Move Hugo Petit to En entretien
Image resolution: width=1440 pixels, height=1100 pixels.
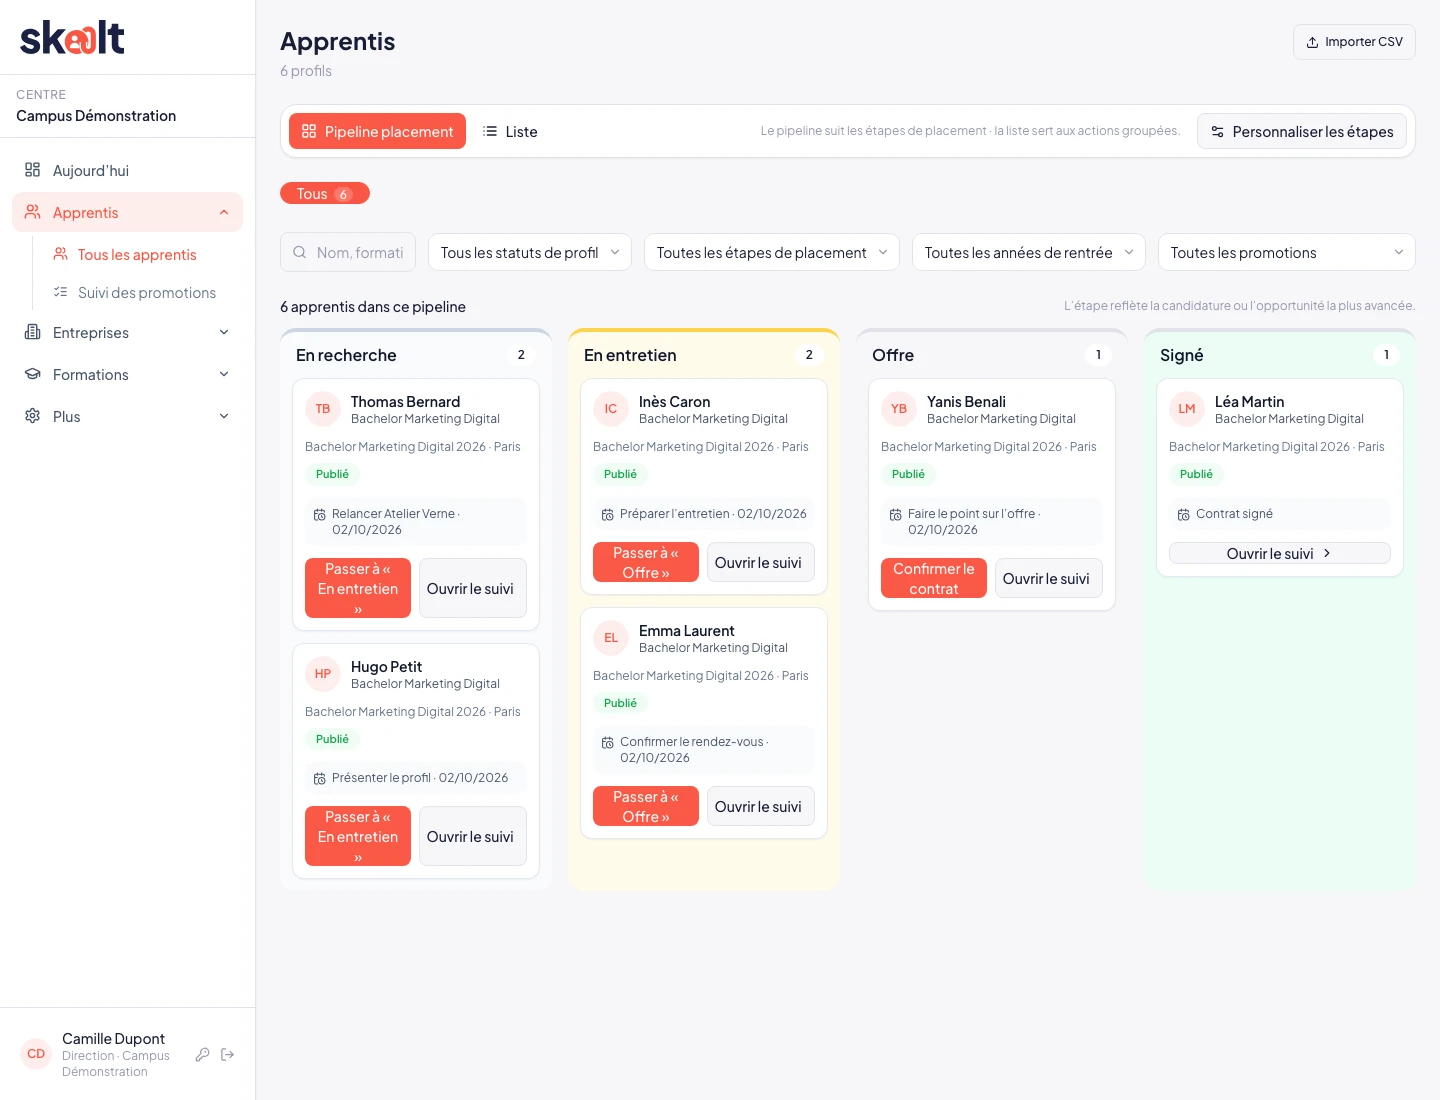pyautogui.click(x=358, y=836)
